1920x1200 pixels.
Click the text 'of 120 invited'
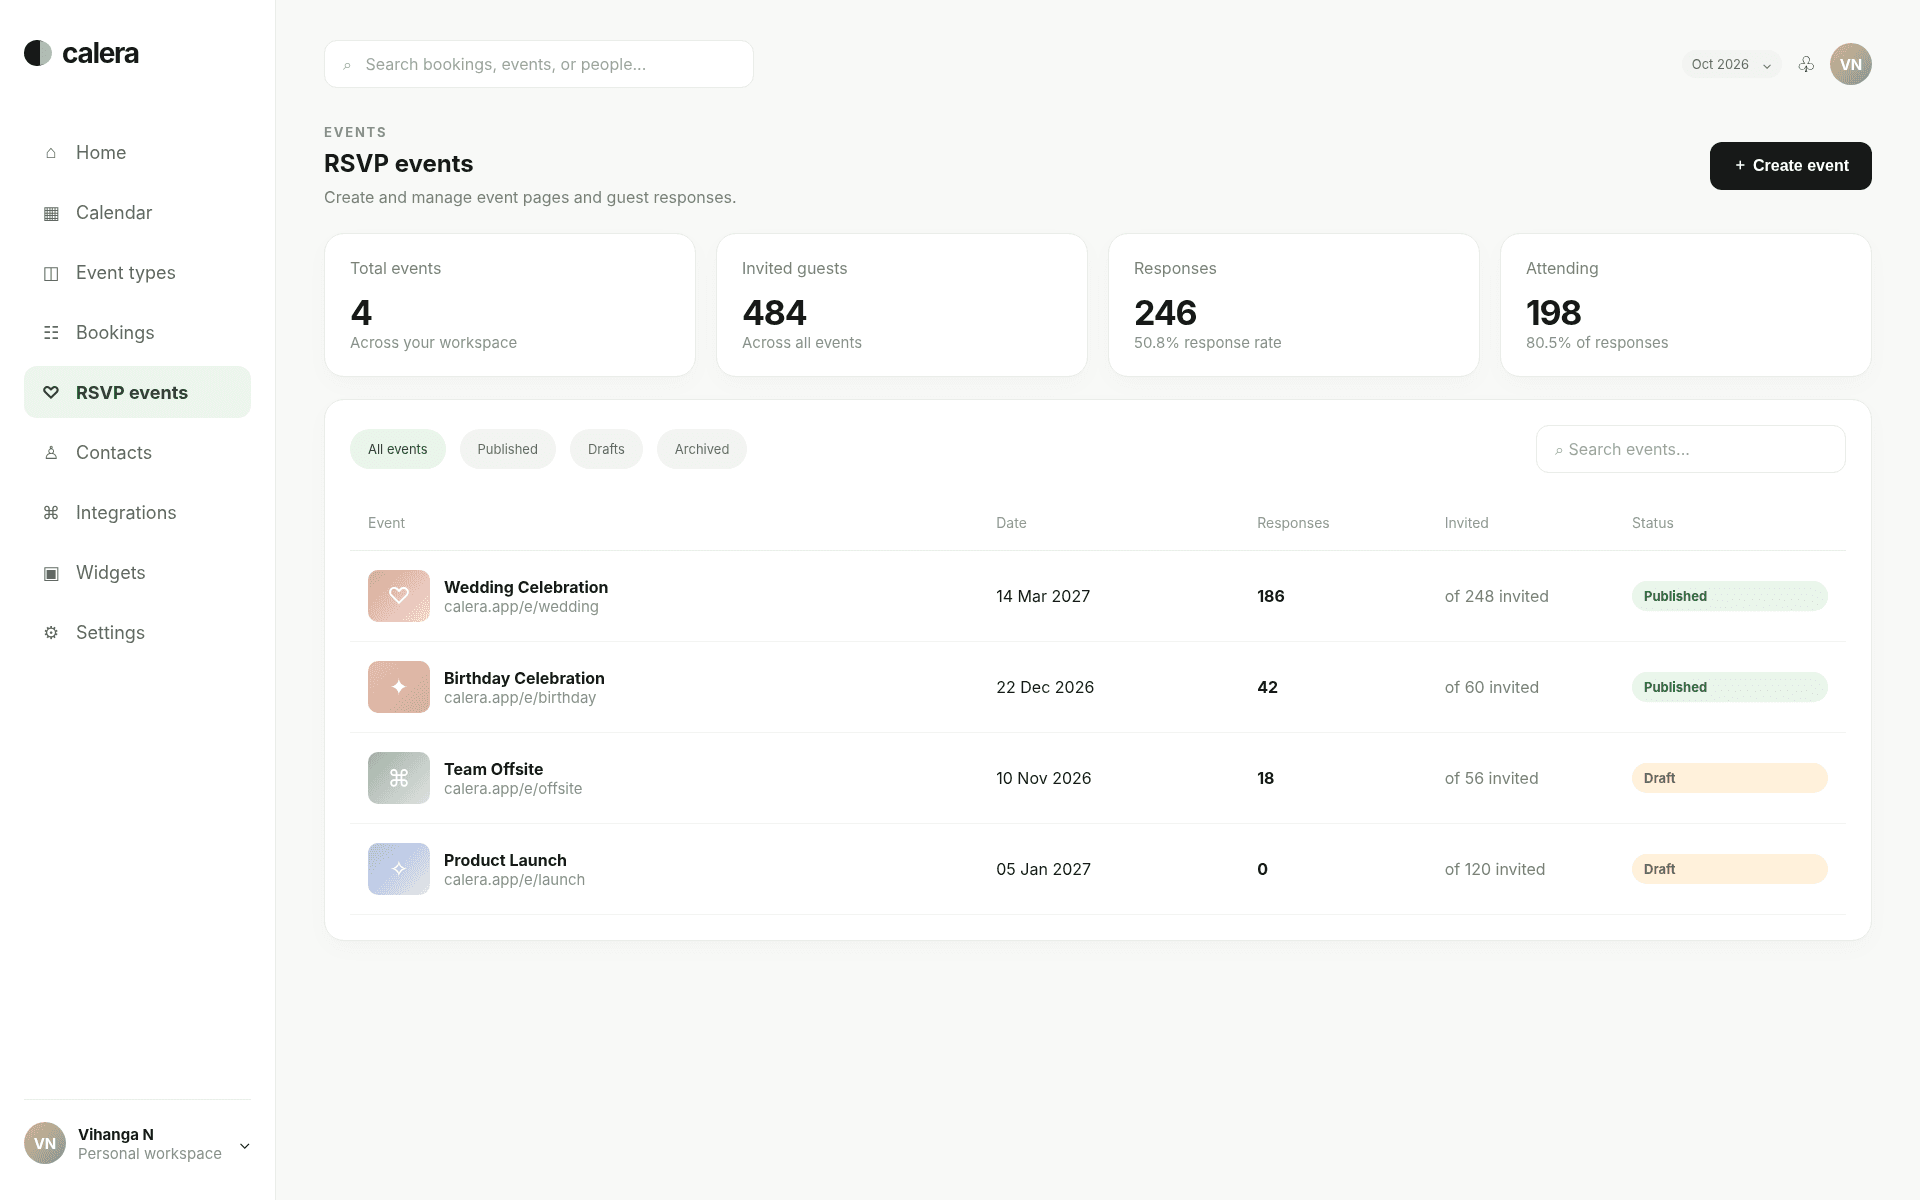click(x=1494, y=869)
